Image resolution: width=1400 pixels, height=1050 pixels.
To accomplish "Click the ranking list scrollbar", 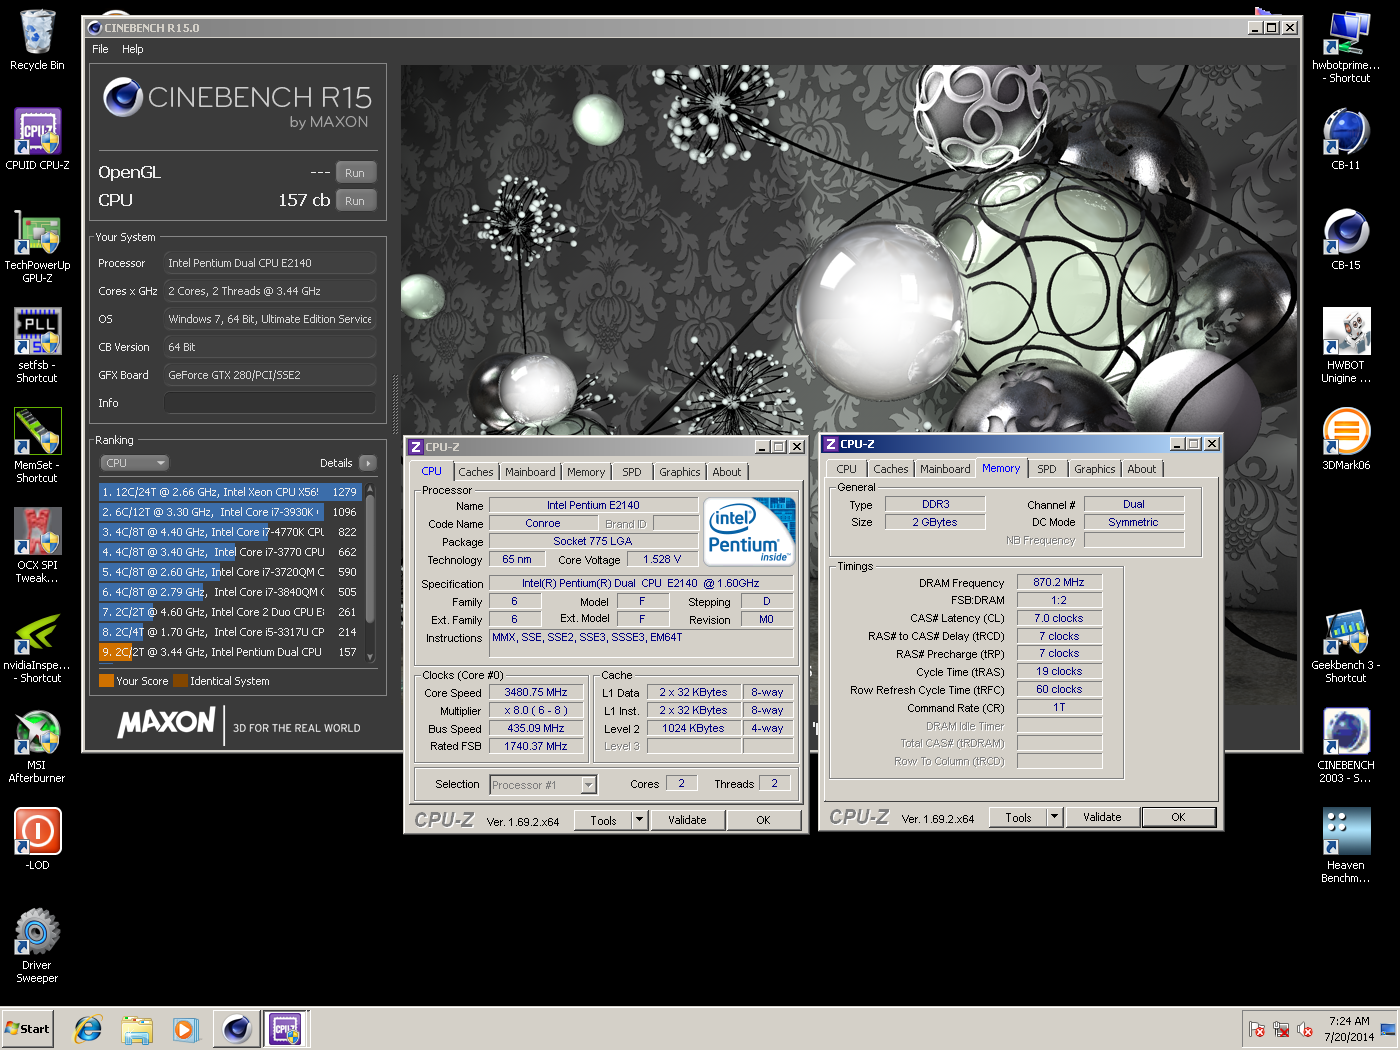I will point(370,572).
